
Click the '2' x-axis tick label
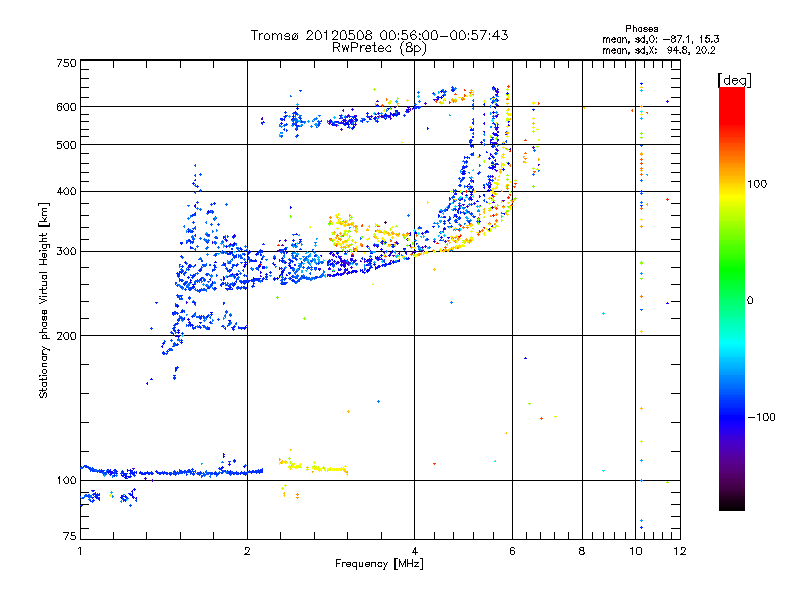[247, 551]
